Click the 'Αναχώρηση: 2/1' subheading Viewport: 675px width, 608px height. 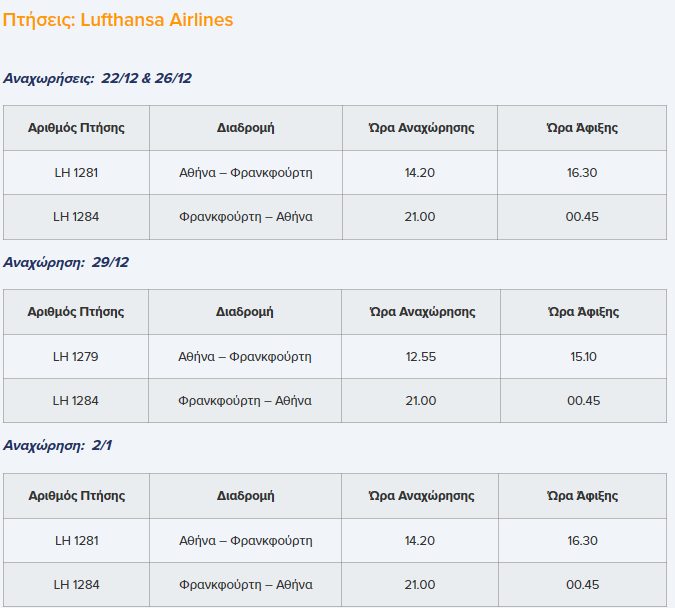pos(58,446)
